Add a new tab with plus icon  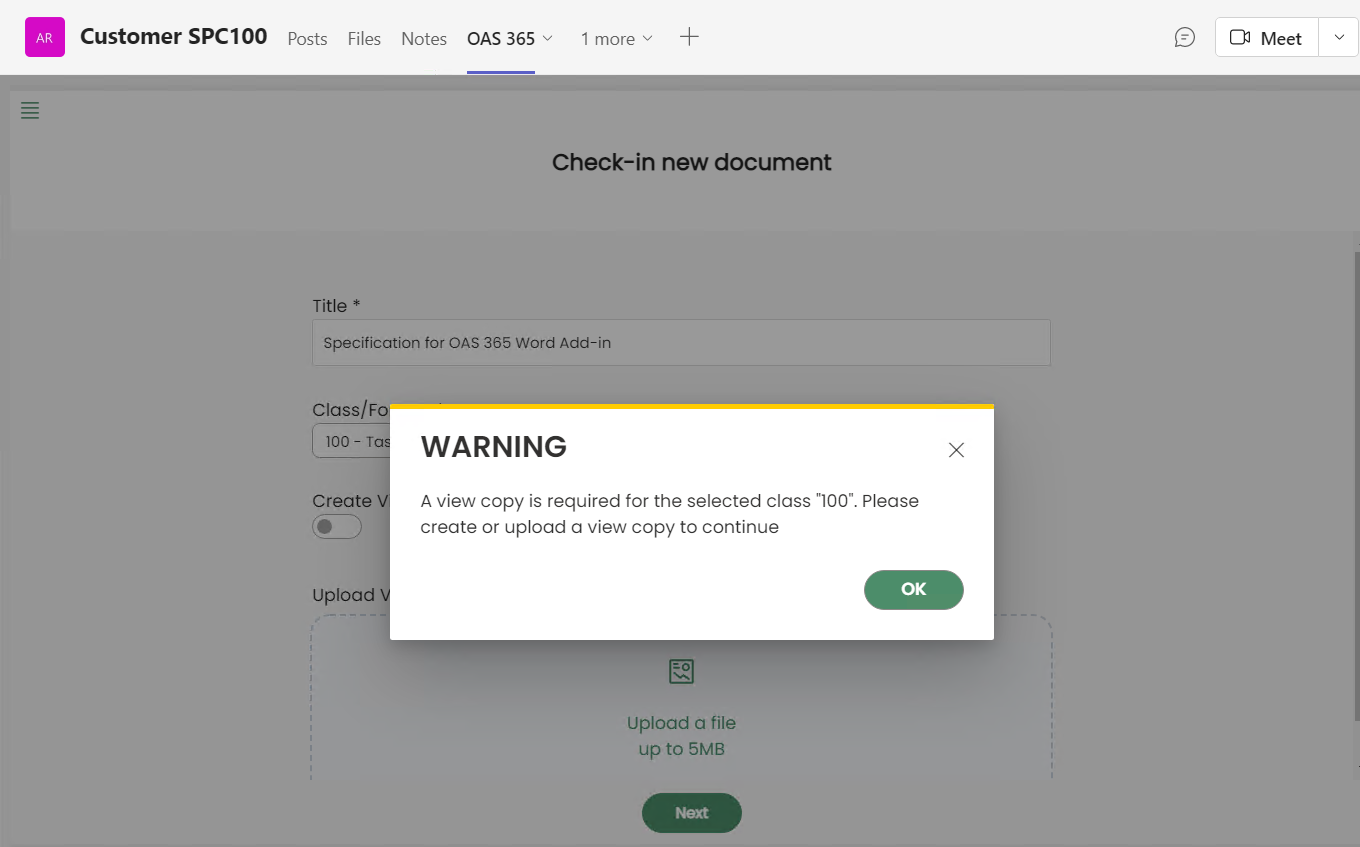pyautogui.click(x=689, y=37)
